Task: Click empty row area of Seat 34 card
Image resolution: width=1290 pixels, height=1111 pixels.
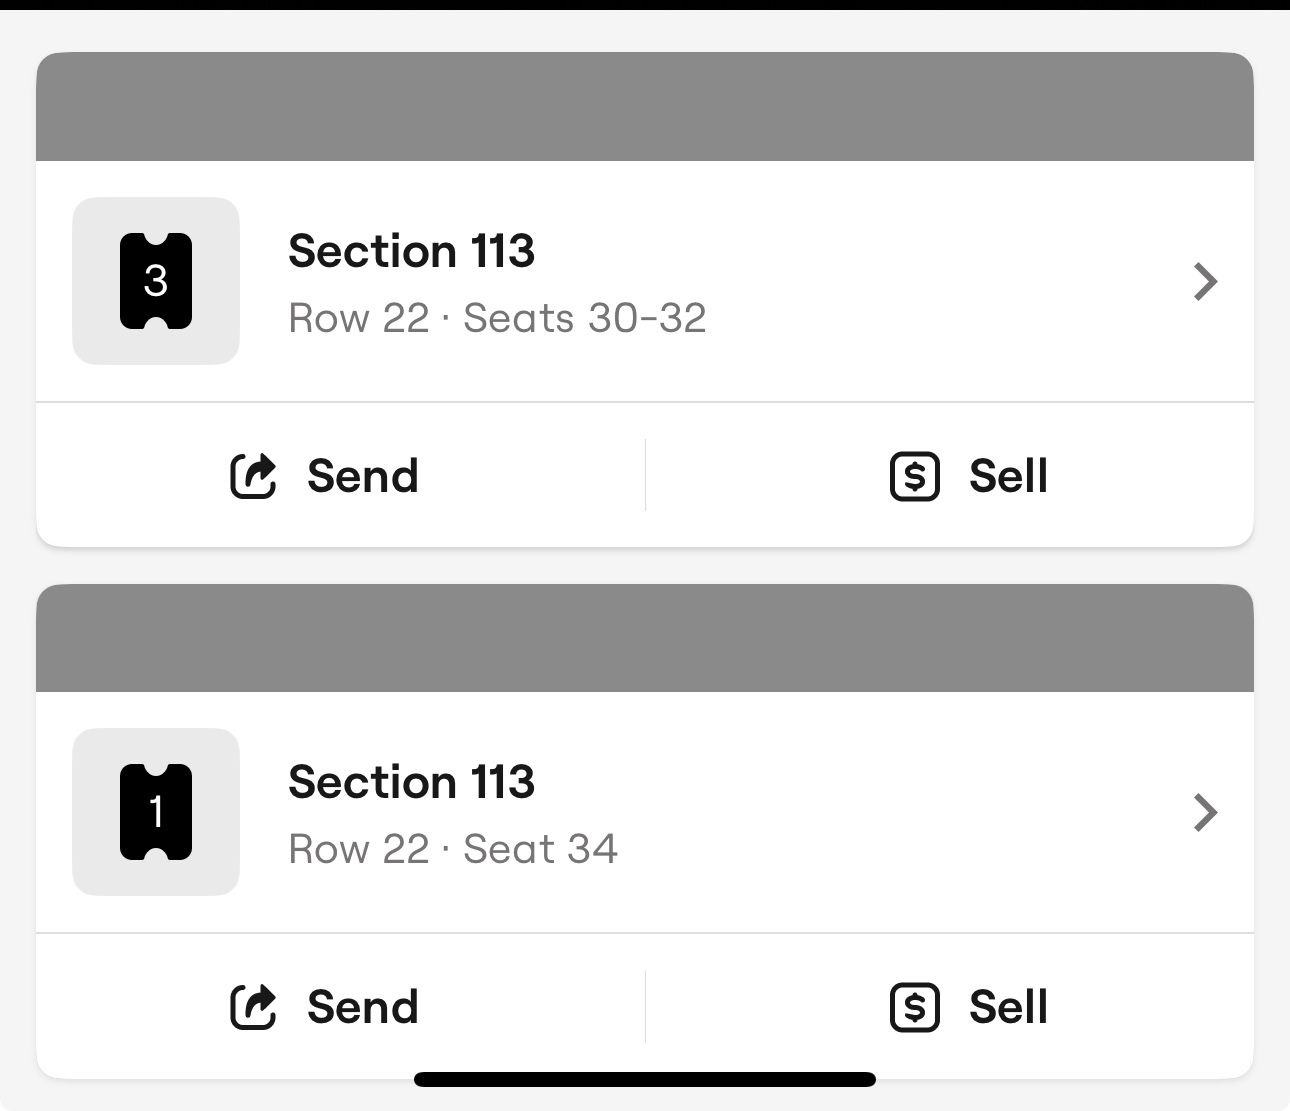Action: coord(900,812)
